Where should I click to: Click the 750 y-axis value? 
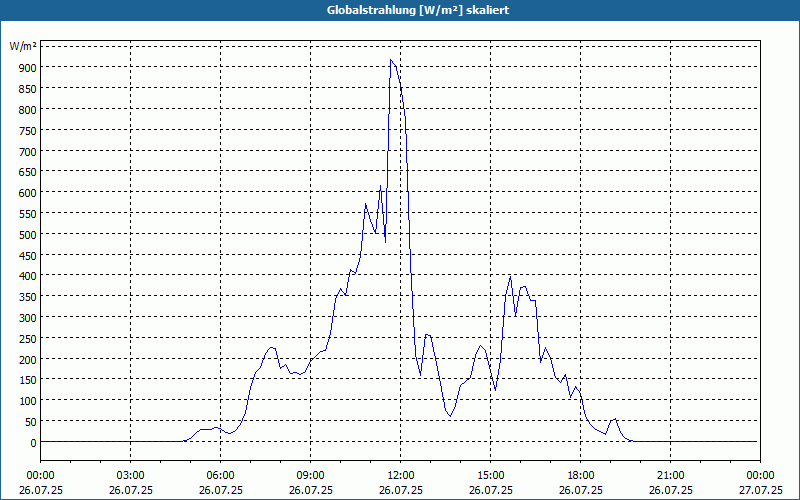click(29, 131)
